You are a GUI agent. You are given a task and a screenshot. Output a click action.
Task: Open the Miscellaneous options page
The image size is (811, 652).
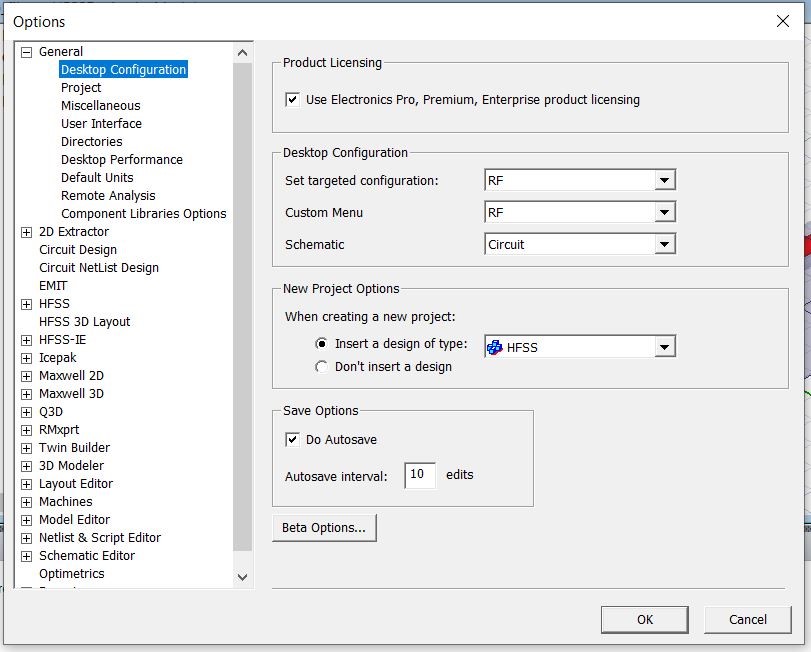point(100,106)
